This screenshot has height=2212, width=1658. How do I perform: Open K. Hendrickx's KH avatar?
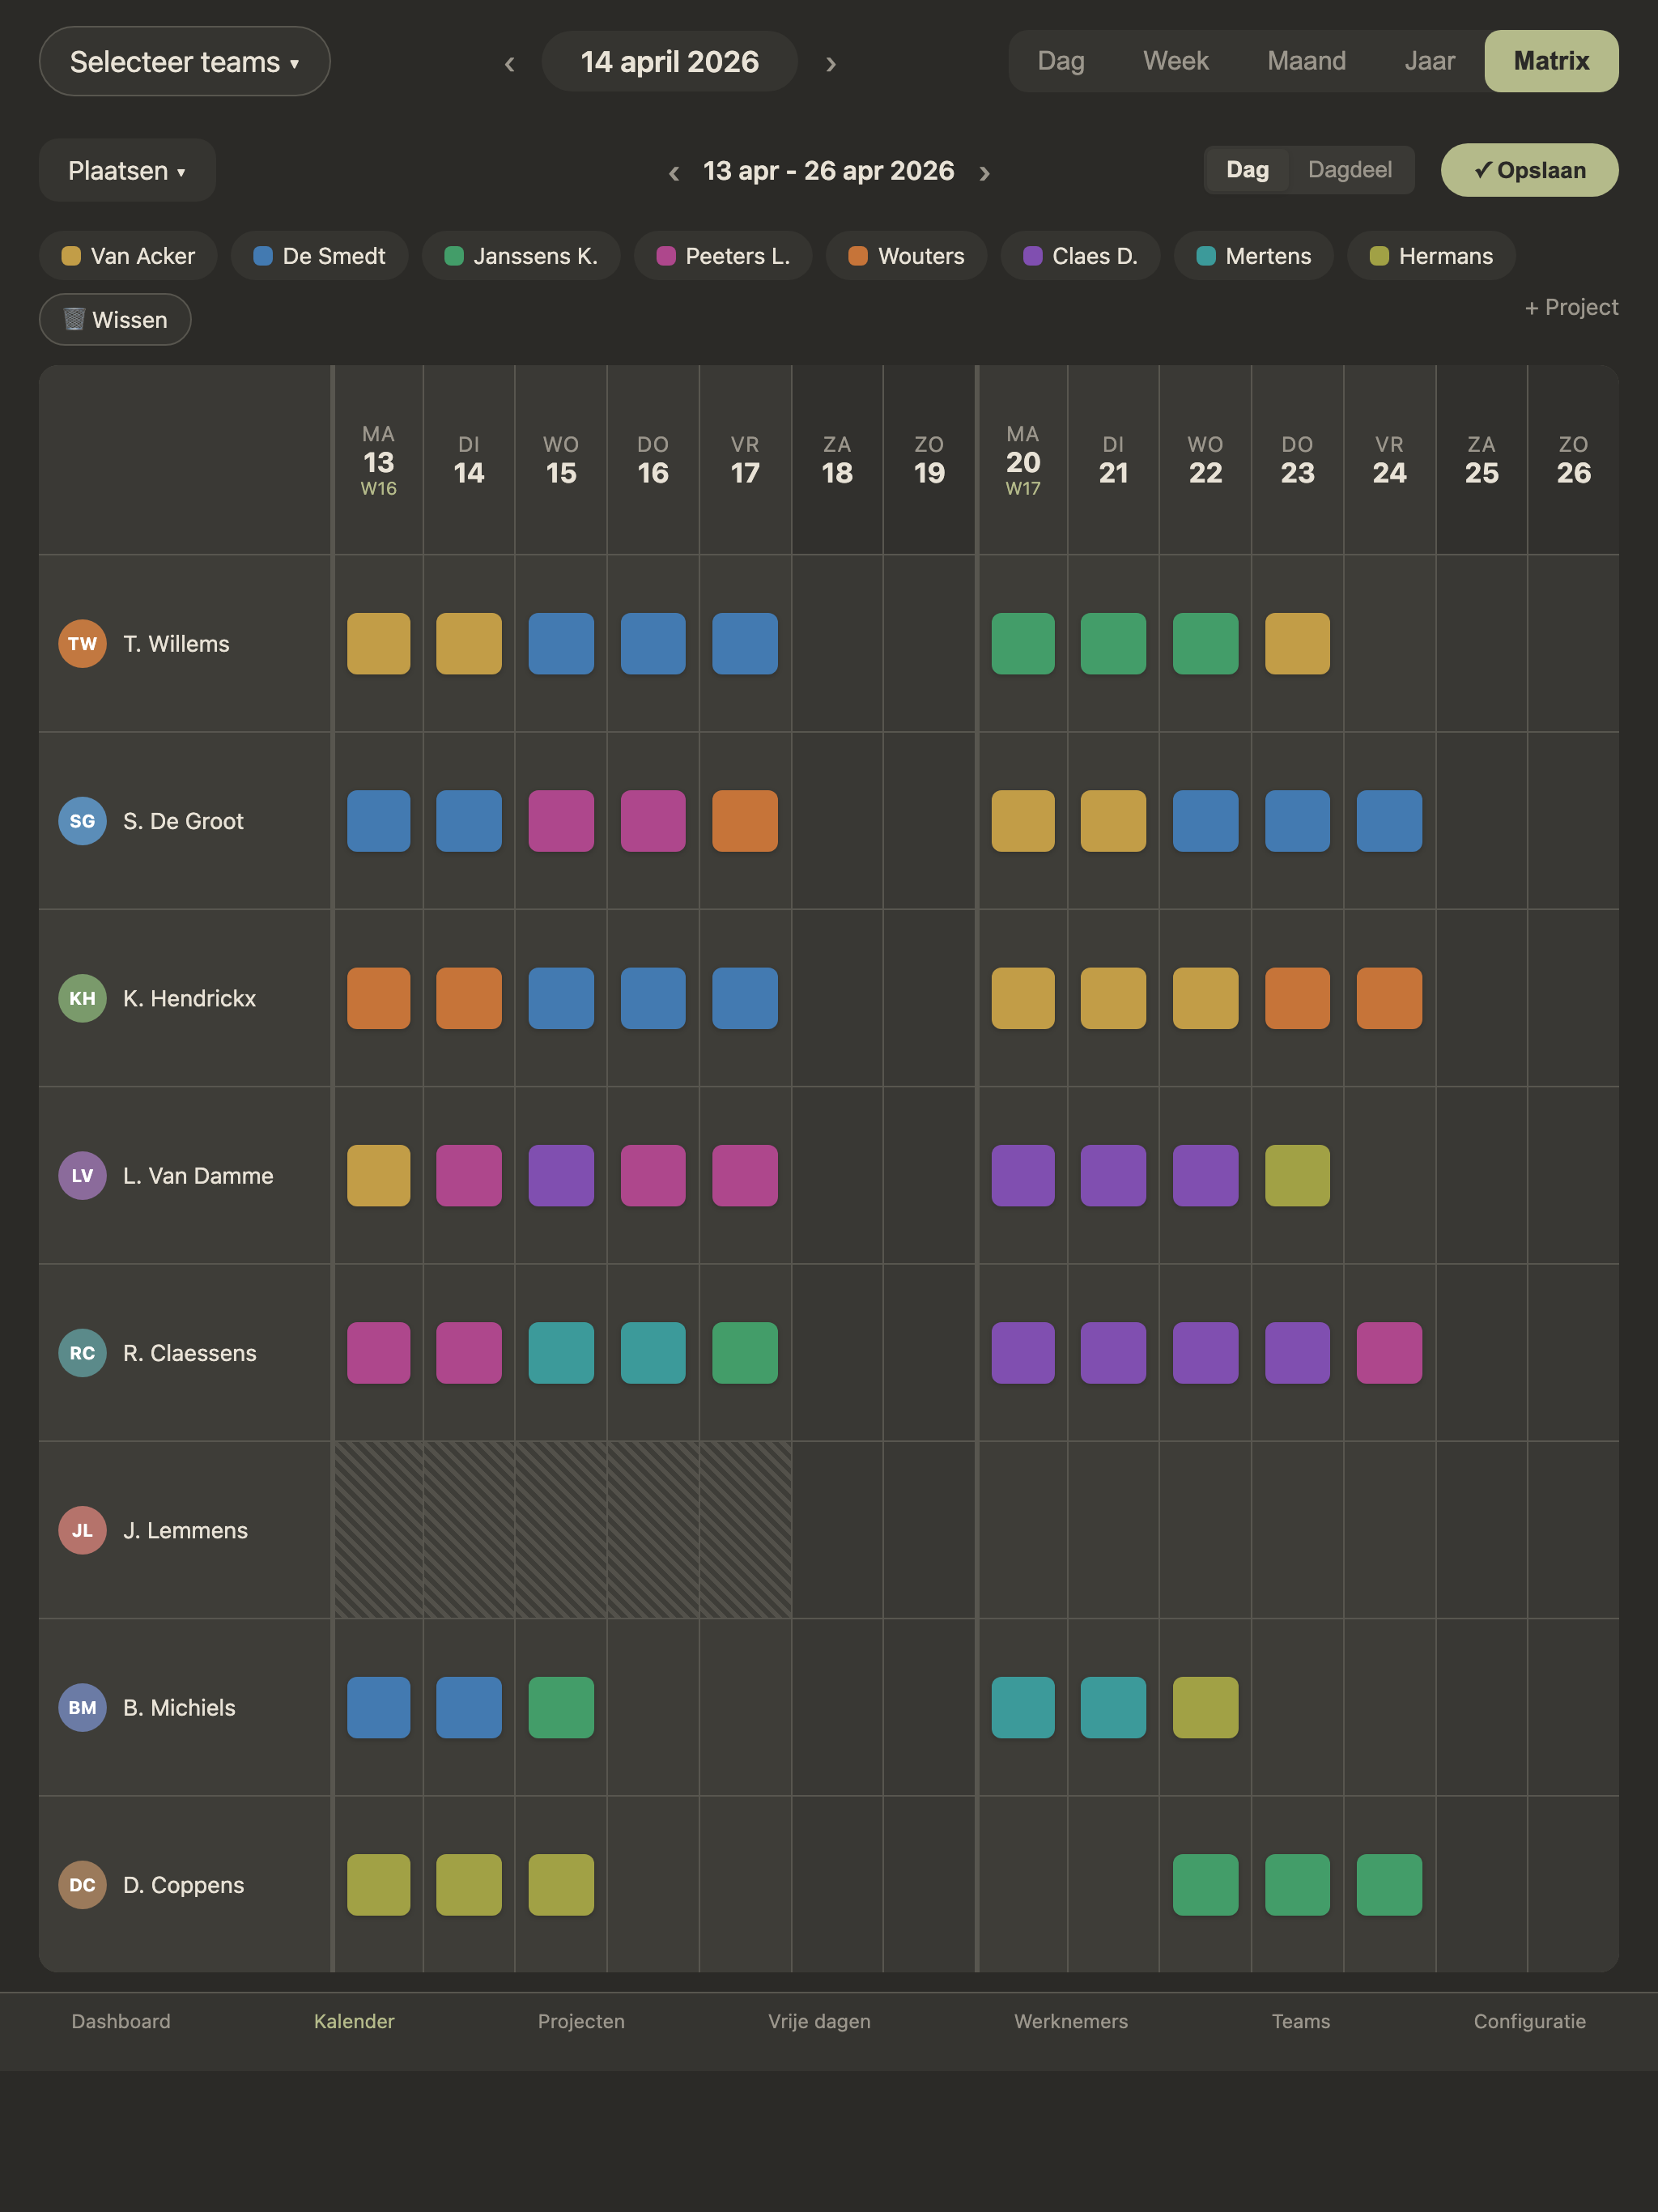[82, 998]
